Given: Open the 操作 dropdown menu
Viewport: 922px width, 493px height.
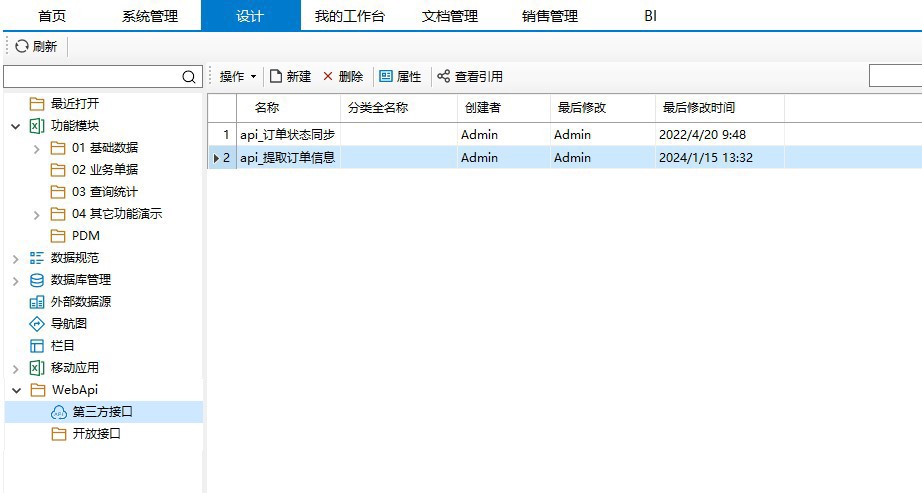Looking at the screenshot, I should pyautogui.click(x=238, y=77).
